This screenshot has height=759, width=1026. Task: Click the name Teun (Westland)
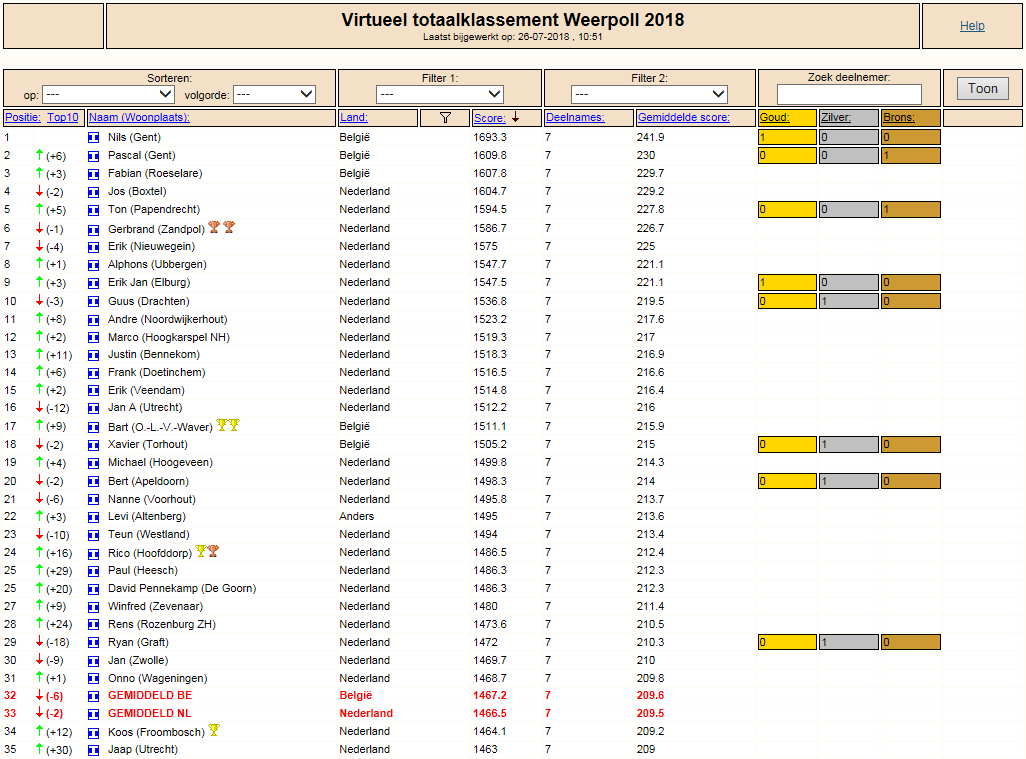149,535
